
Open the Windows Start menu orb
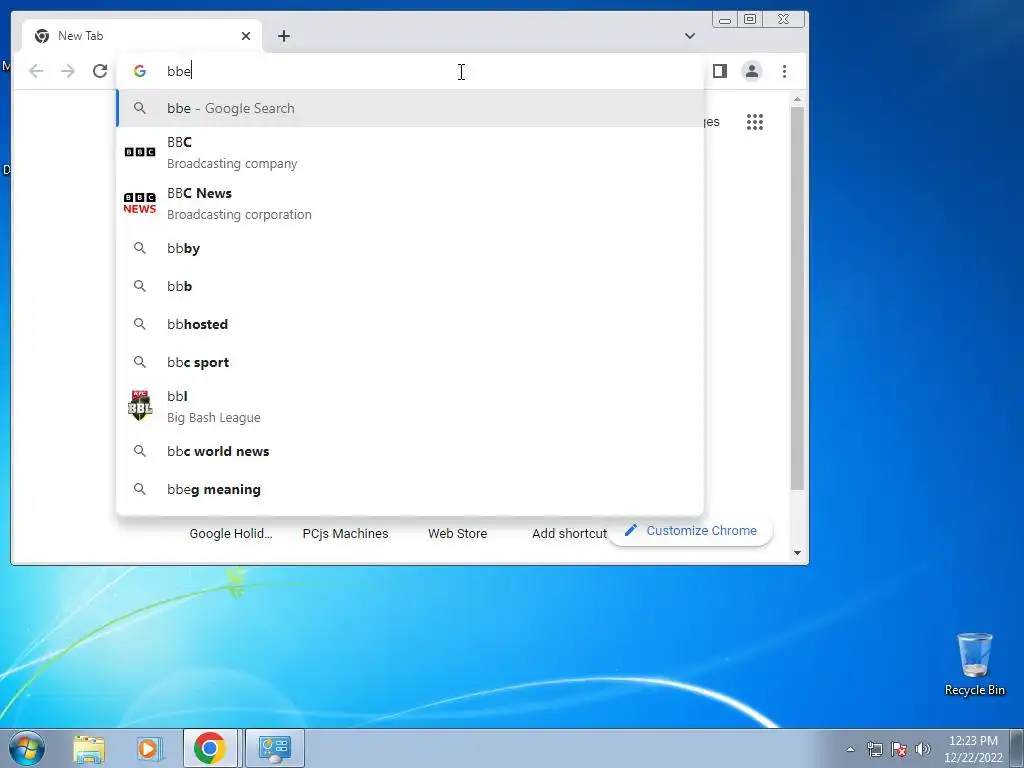tap(27, 748)
